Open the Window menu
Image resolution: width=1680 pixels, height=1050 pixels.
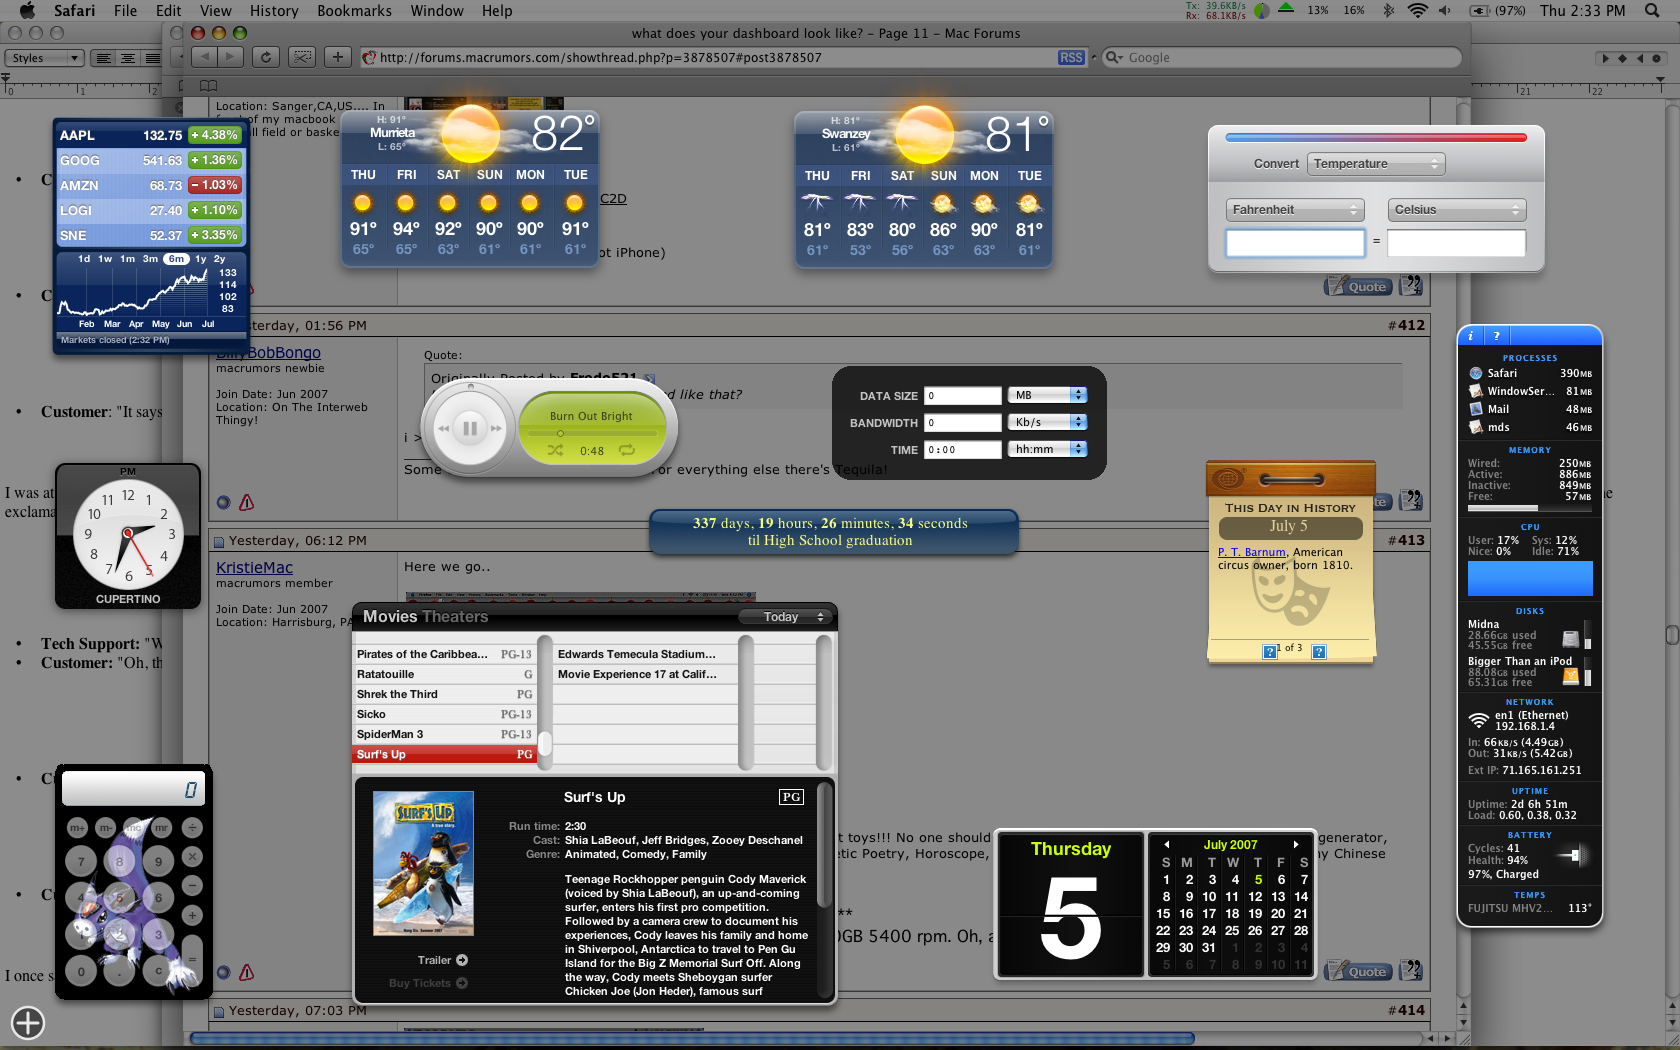pos(437,11)
